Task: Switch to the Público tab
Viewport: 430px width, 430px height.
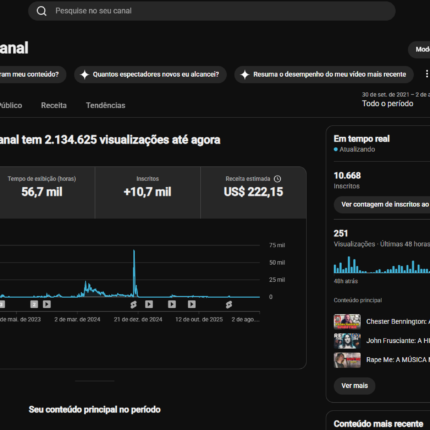Action: point(10,105)
